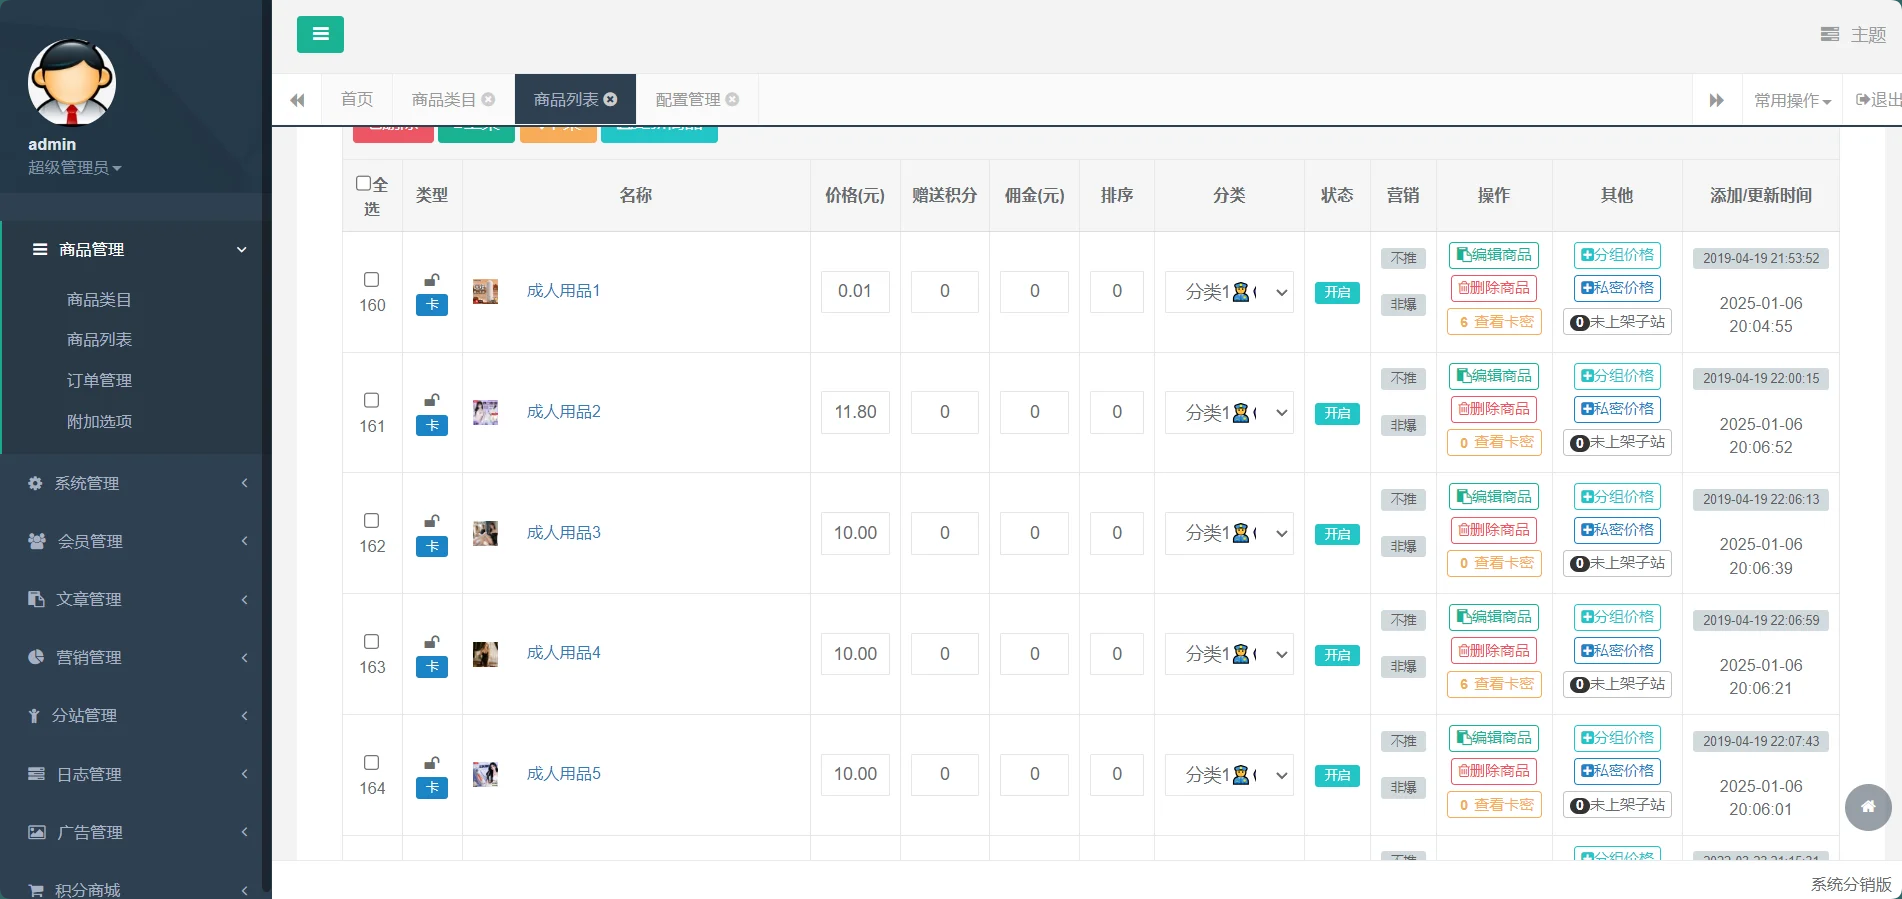Click the unlock icon for product 160

point(432,280)
